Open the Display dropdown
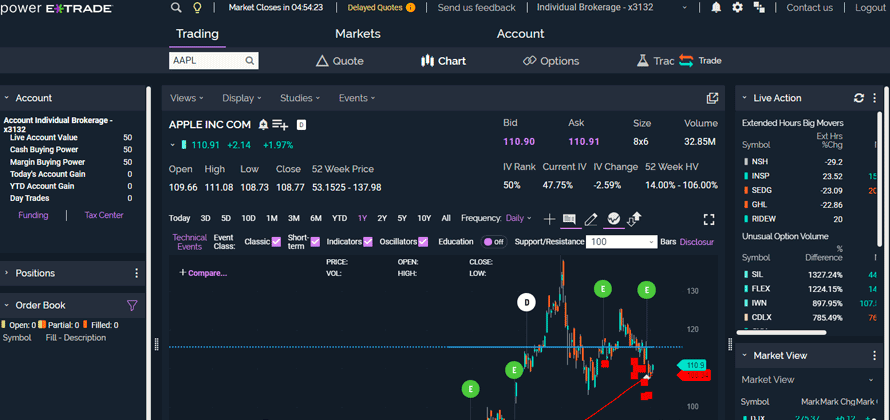 tap(242, 98)
